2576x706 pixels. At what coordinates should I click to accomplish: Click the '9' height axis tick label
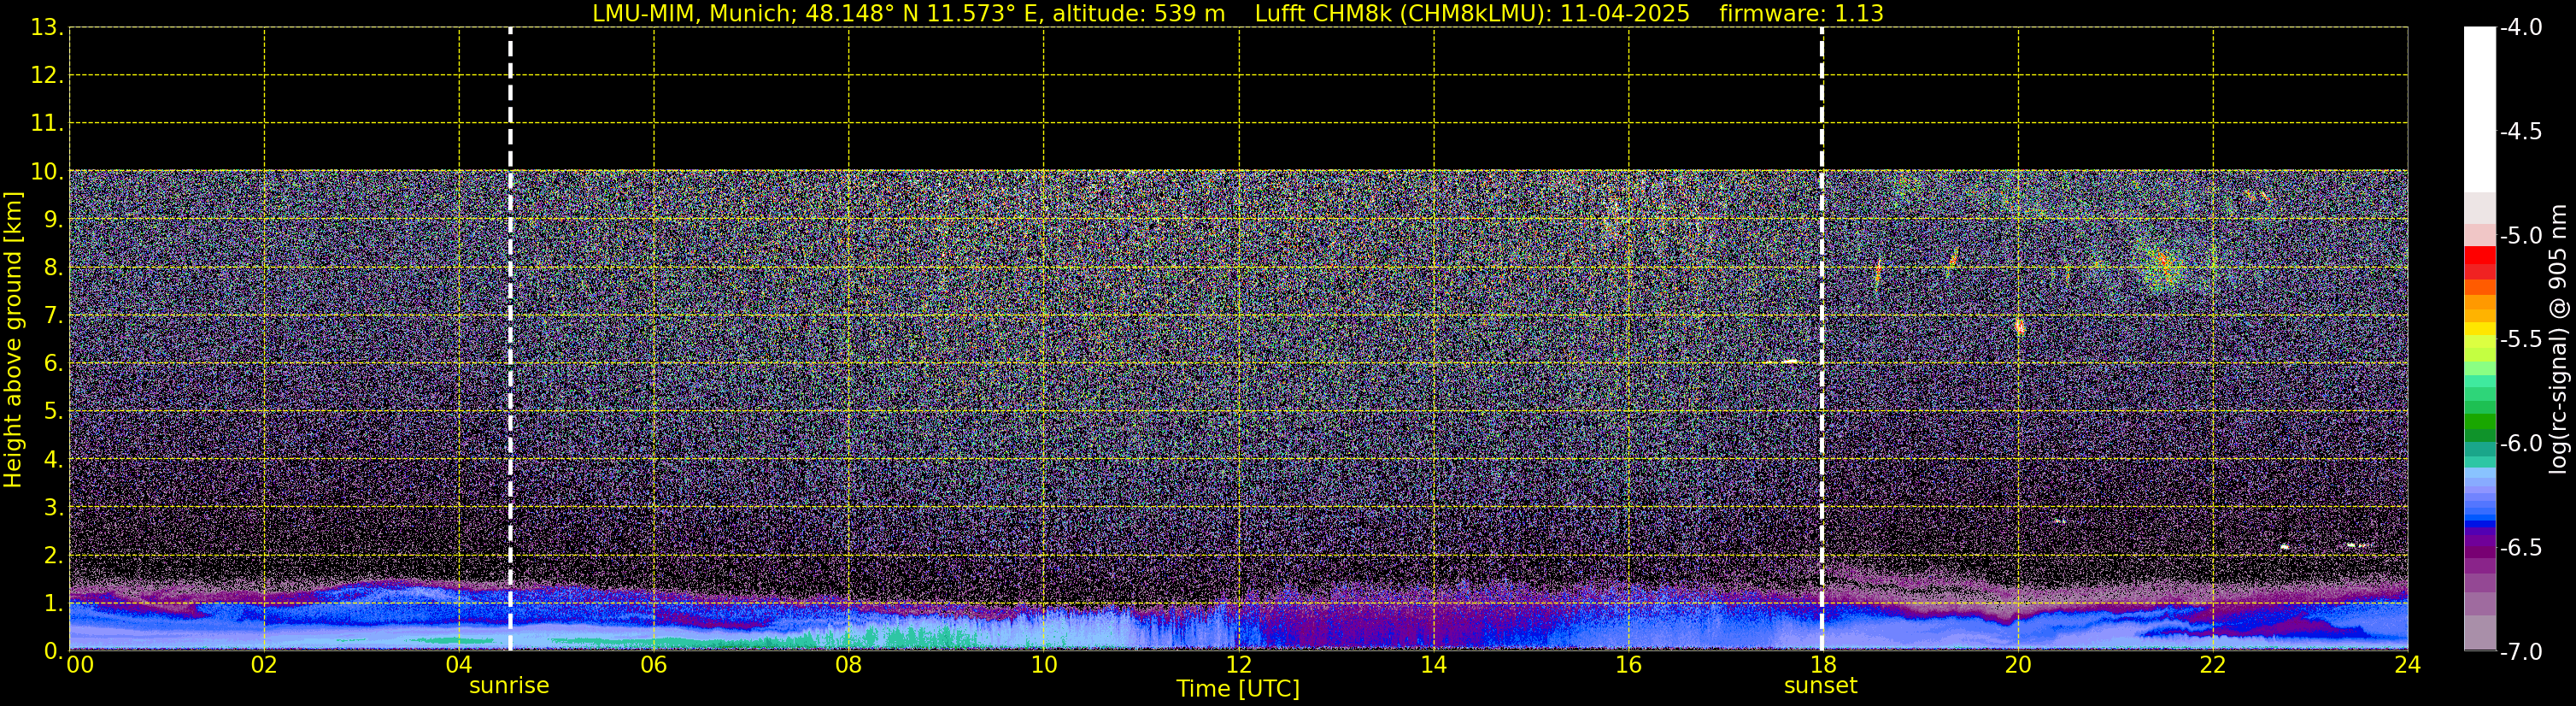[52, 220]
